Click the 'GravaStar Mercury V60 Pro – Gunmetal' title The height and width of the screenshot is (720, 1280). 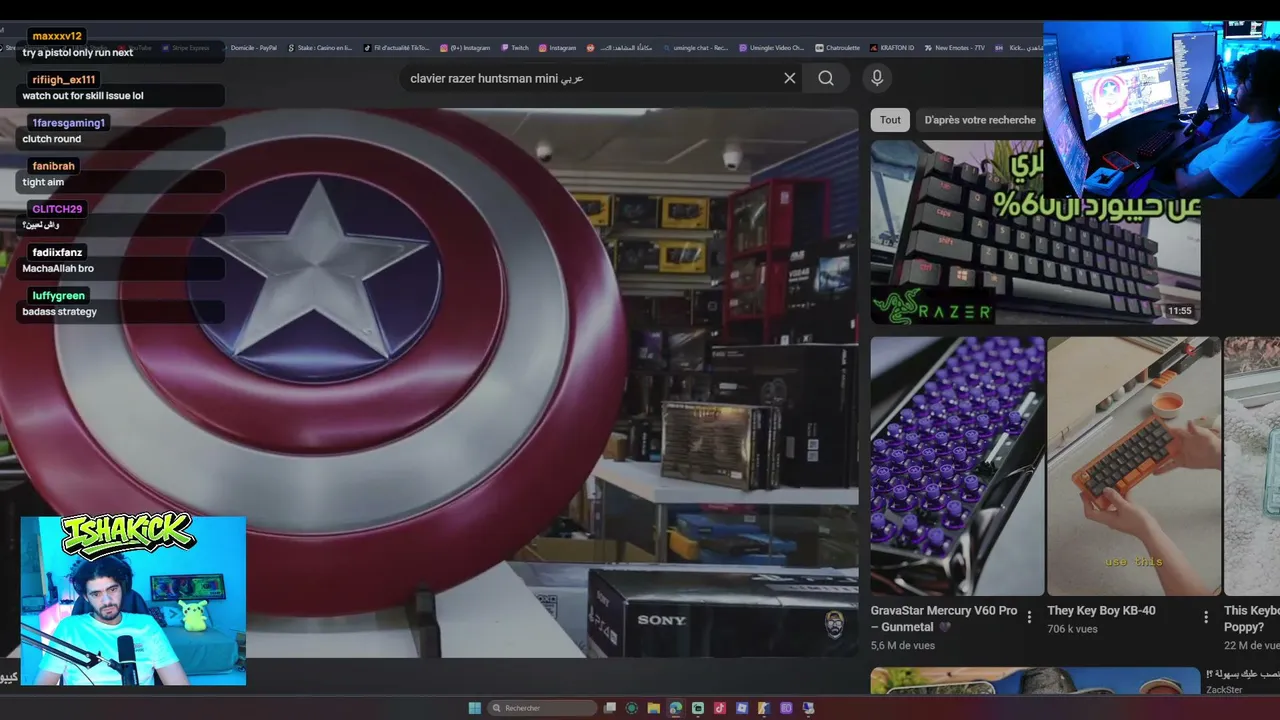944,619
